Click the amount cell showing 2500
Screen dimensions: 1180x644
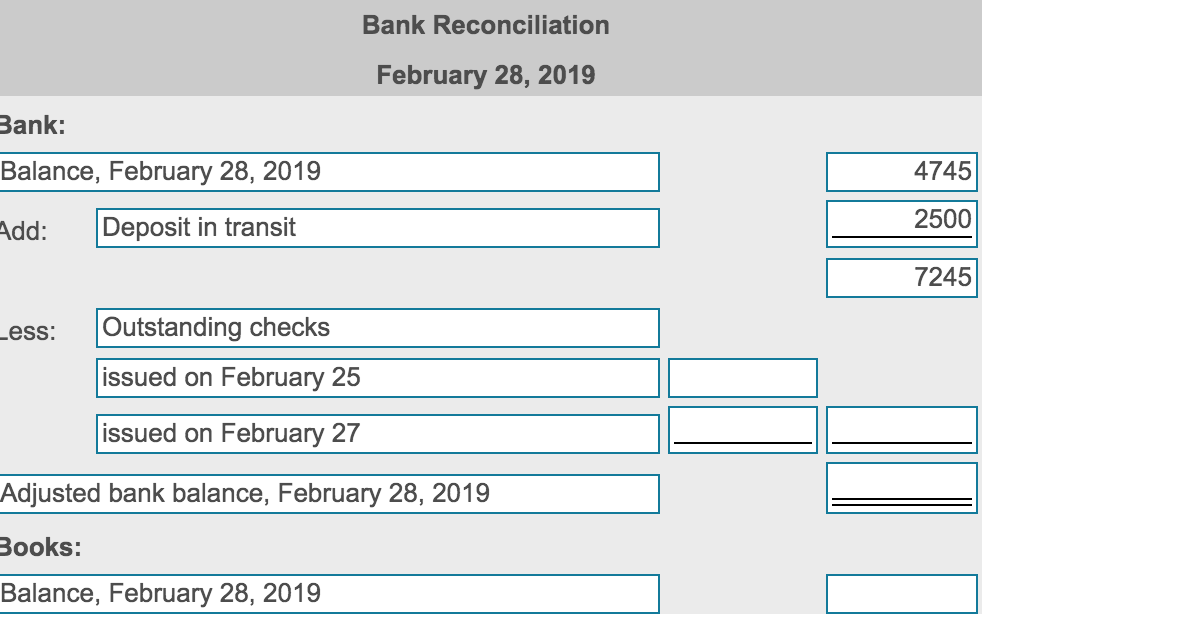[x=900, y=222]
